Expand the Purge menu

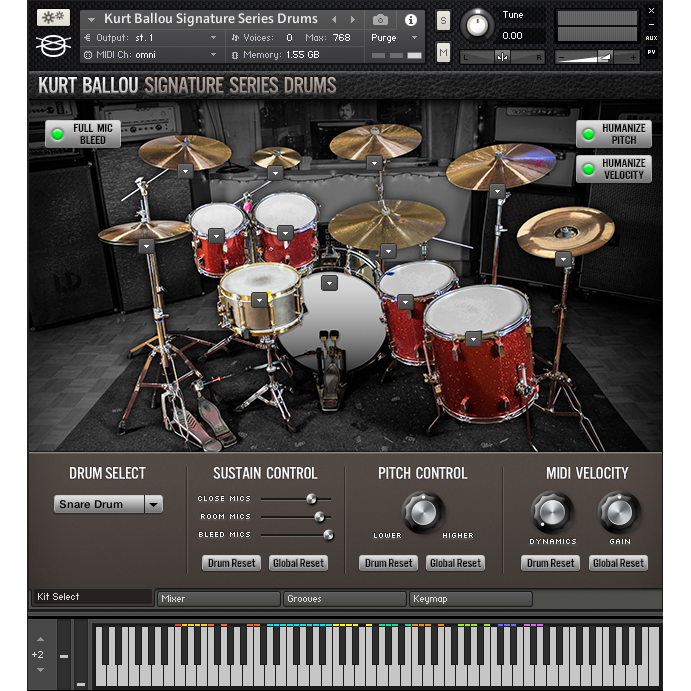tap(396, 37)
